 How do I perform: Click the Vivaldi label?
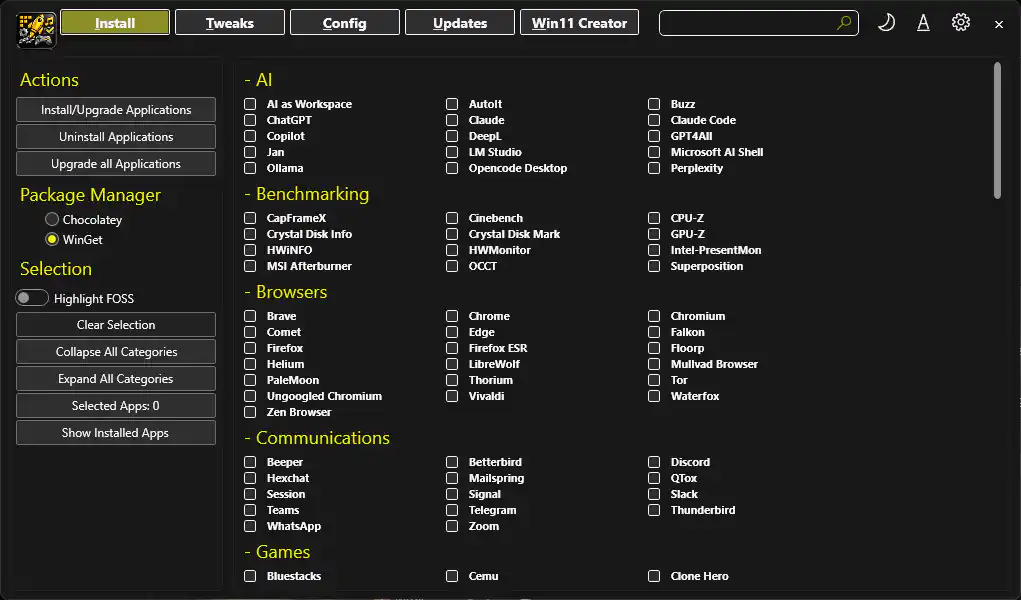coord(486,396)
